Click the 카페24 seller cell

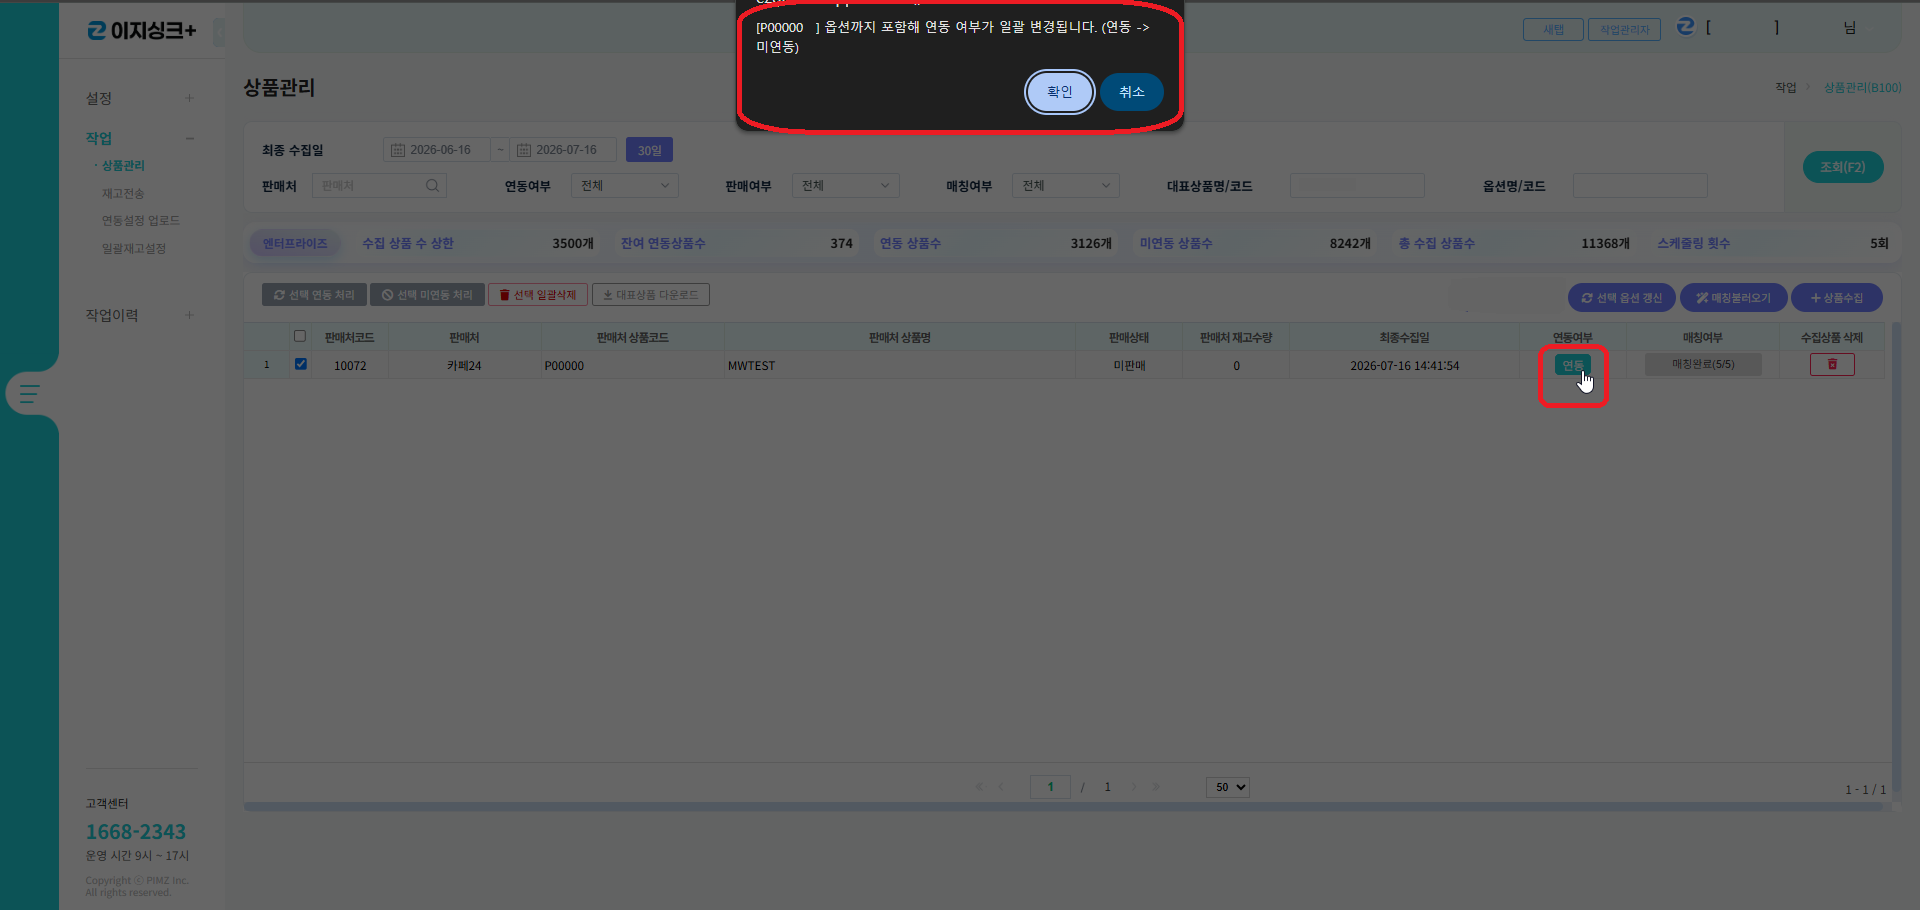(464, 366)
